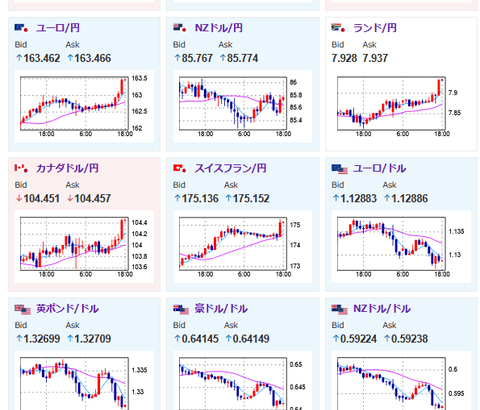Click the Euro/Dollar flag icon
This screenshot has height=410, width=480.
click(339, 169)
